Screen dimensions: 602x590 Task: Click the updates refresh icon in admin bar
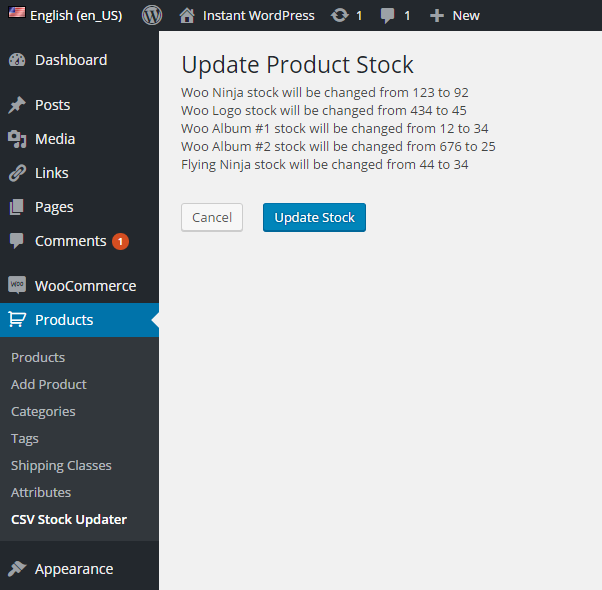point(340,15)
